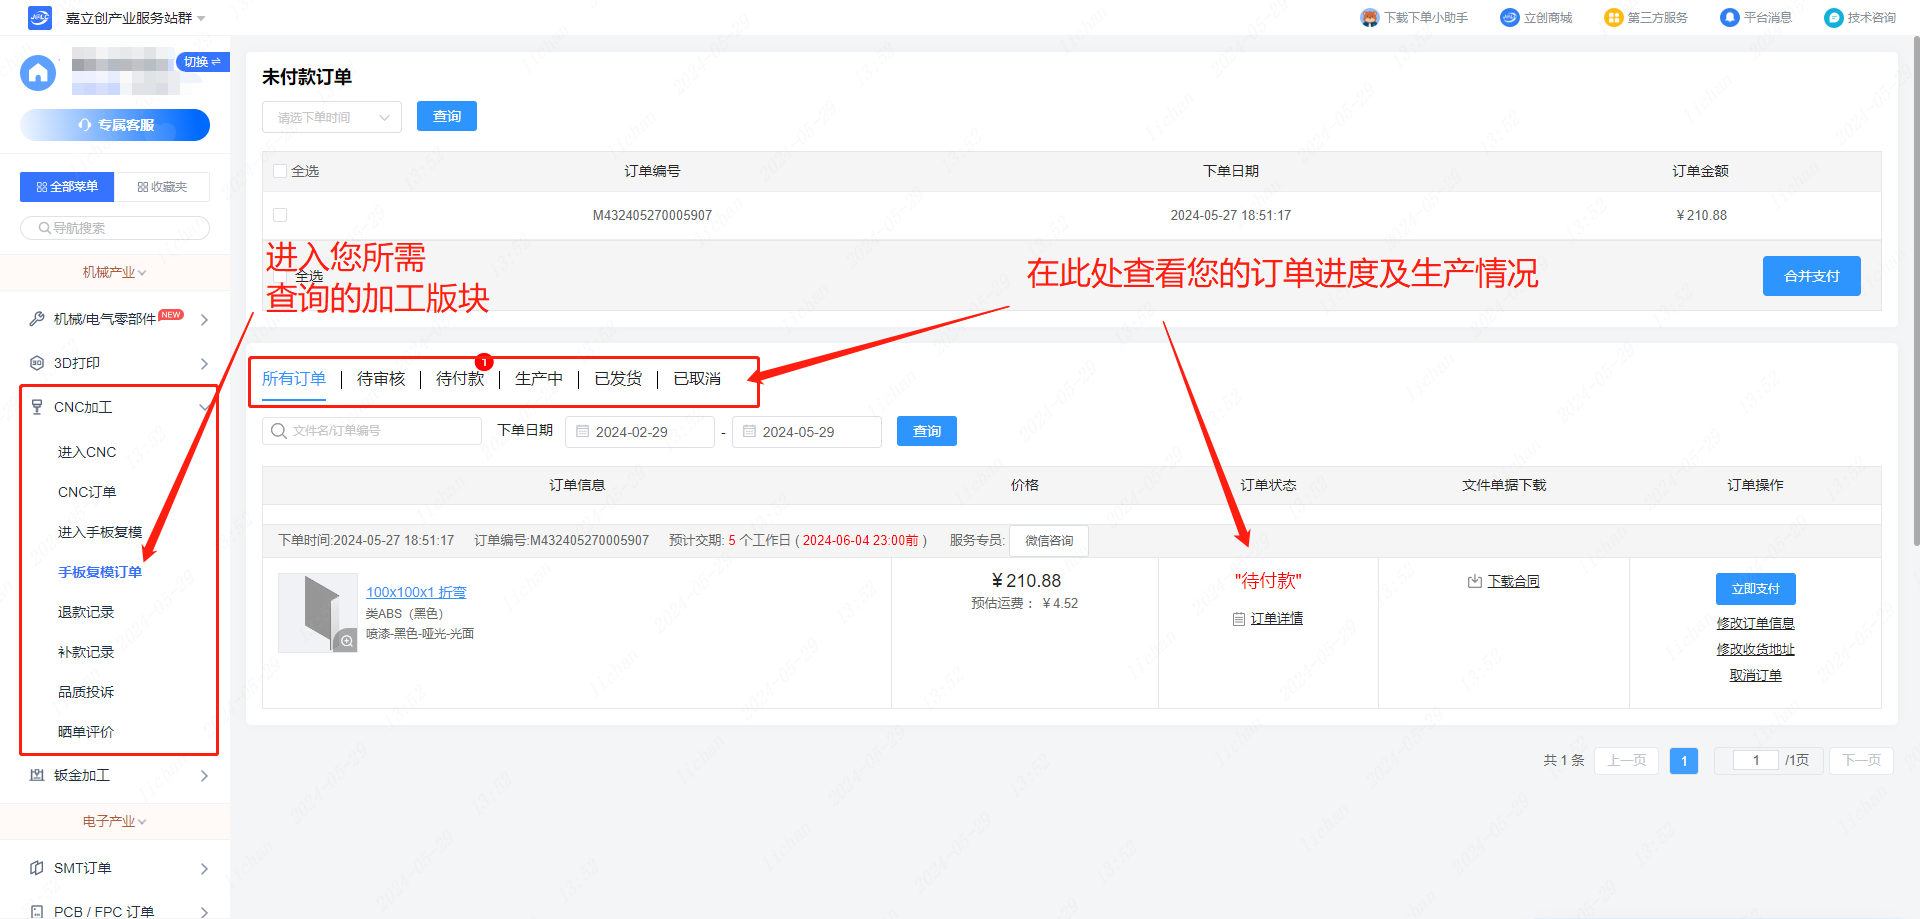Expand the PCB / FPC 订单 chevron
Image resolution: width=1920 pixels, height=919 pixels.
click(204, 912)
